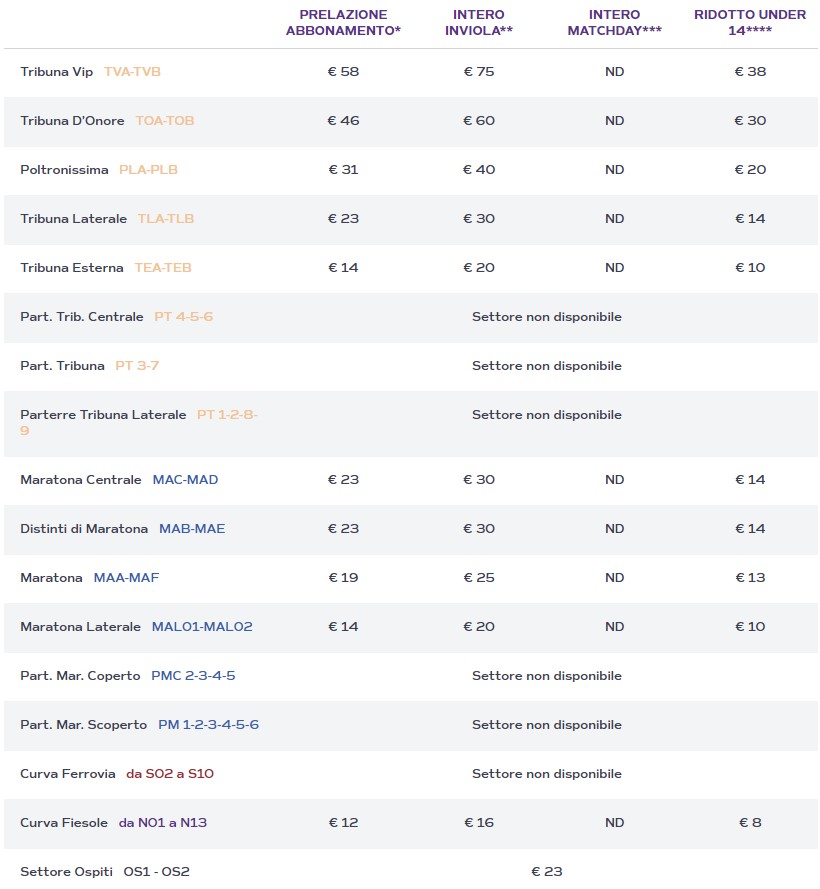Click the Intero Inviola column header
This screenshot has height=889, width=820.
478,23
